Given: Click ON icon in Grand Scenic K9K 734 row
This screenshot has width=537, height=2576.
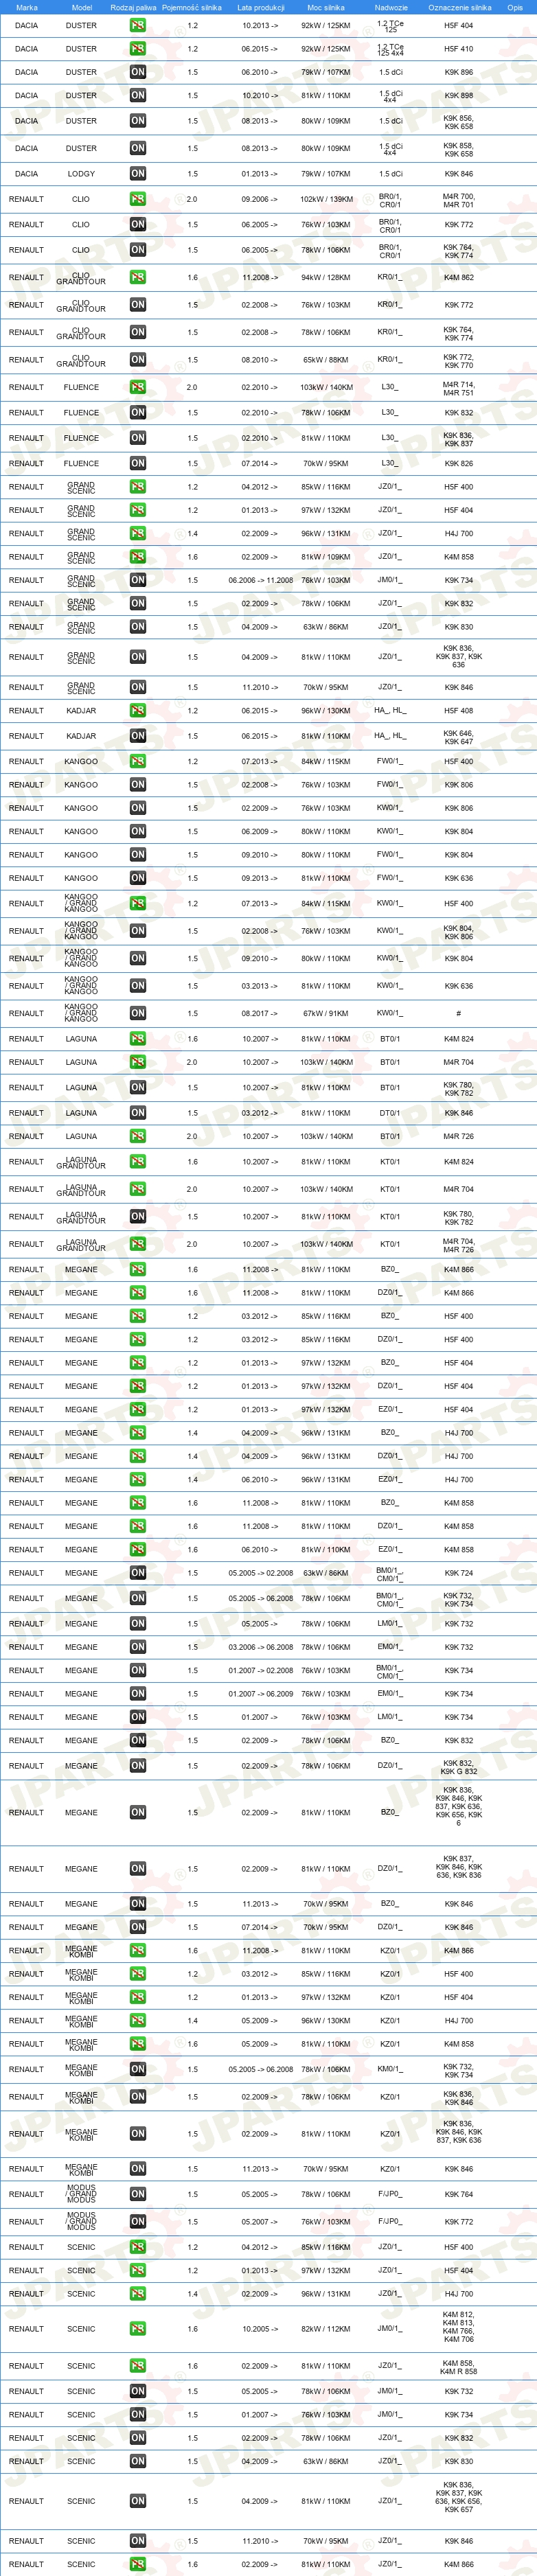Looking at the screenshot, I should 138,580.
